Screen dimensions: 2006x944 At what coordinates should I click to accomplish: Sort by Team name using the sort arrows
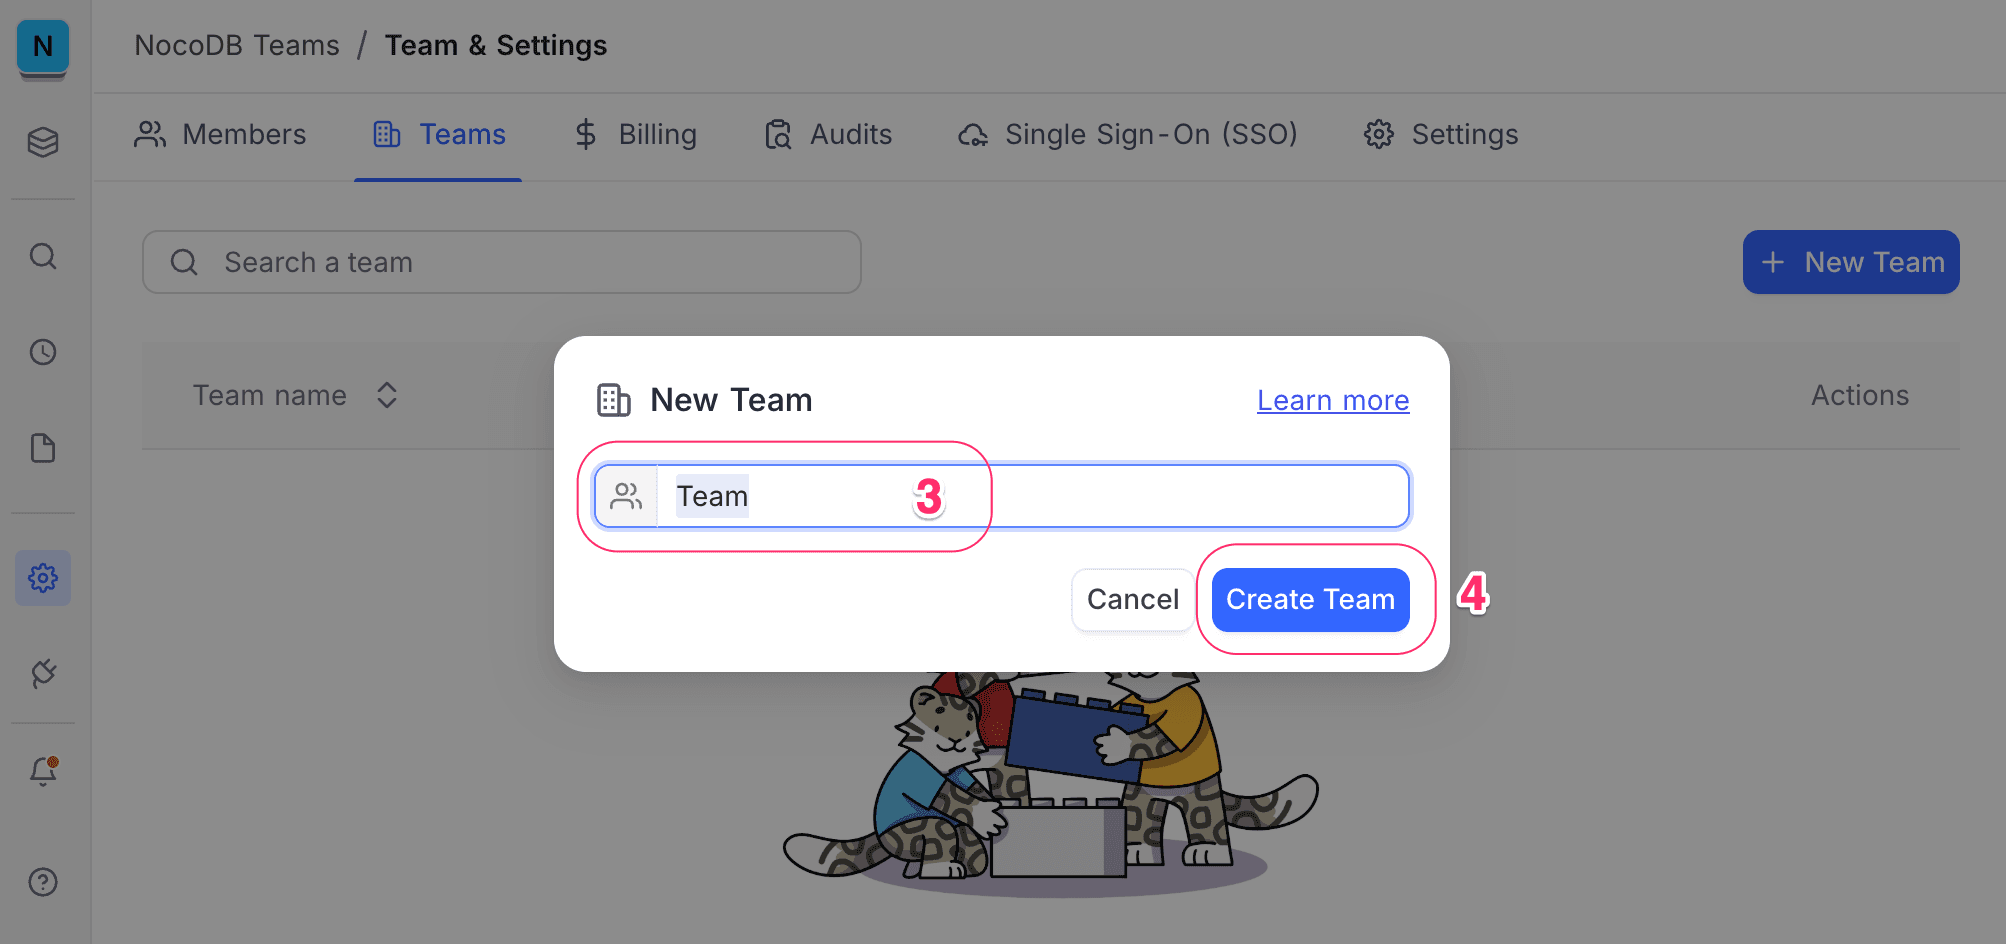pos(386,395)
